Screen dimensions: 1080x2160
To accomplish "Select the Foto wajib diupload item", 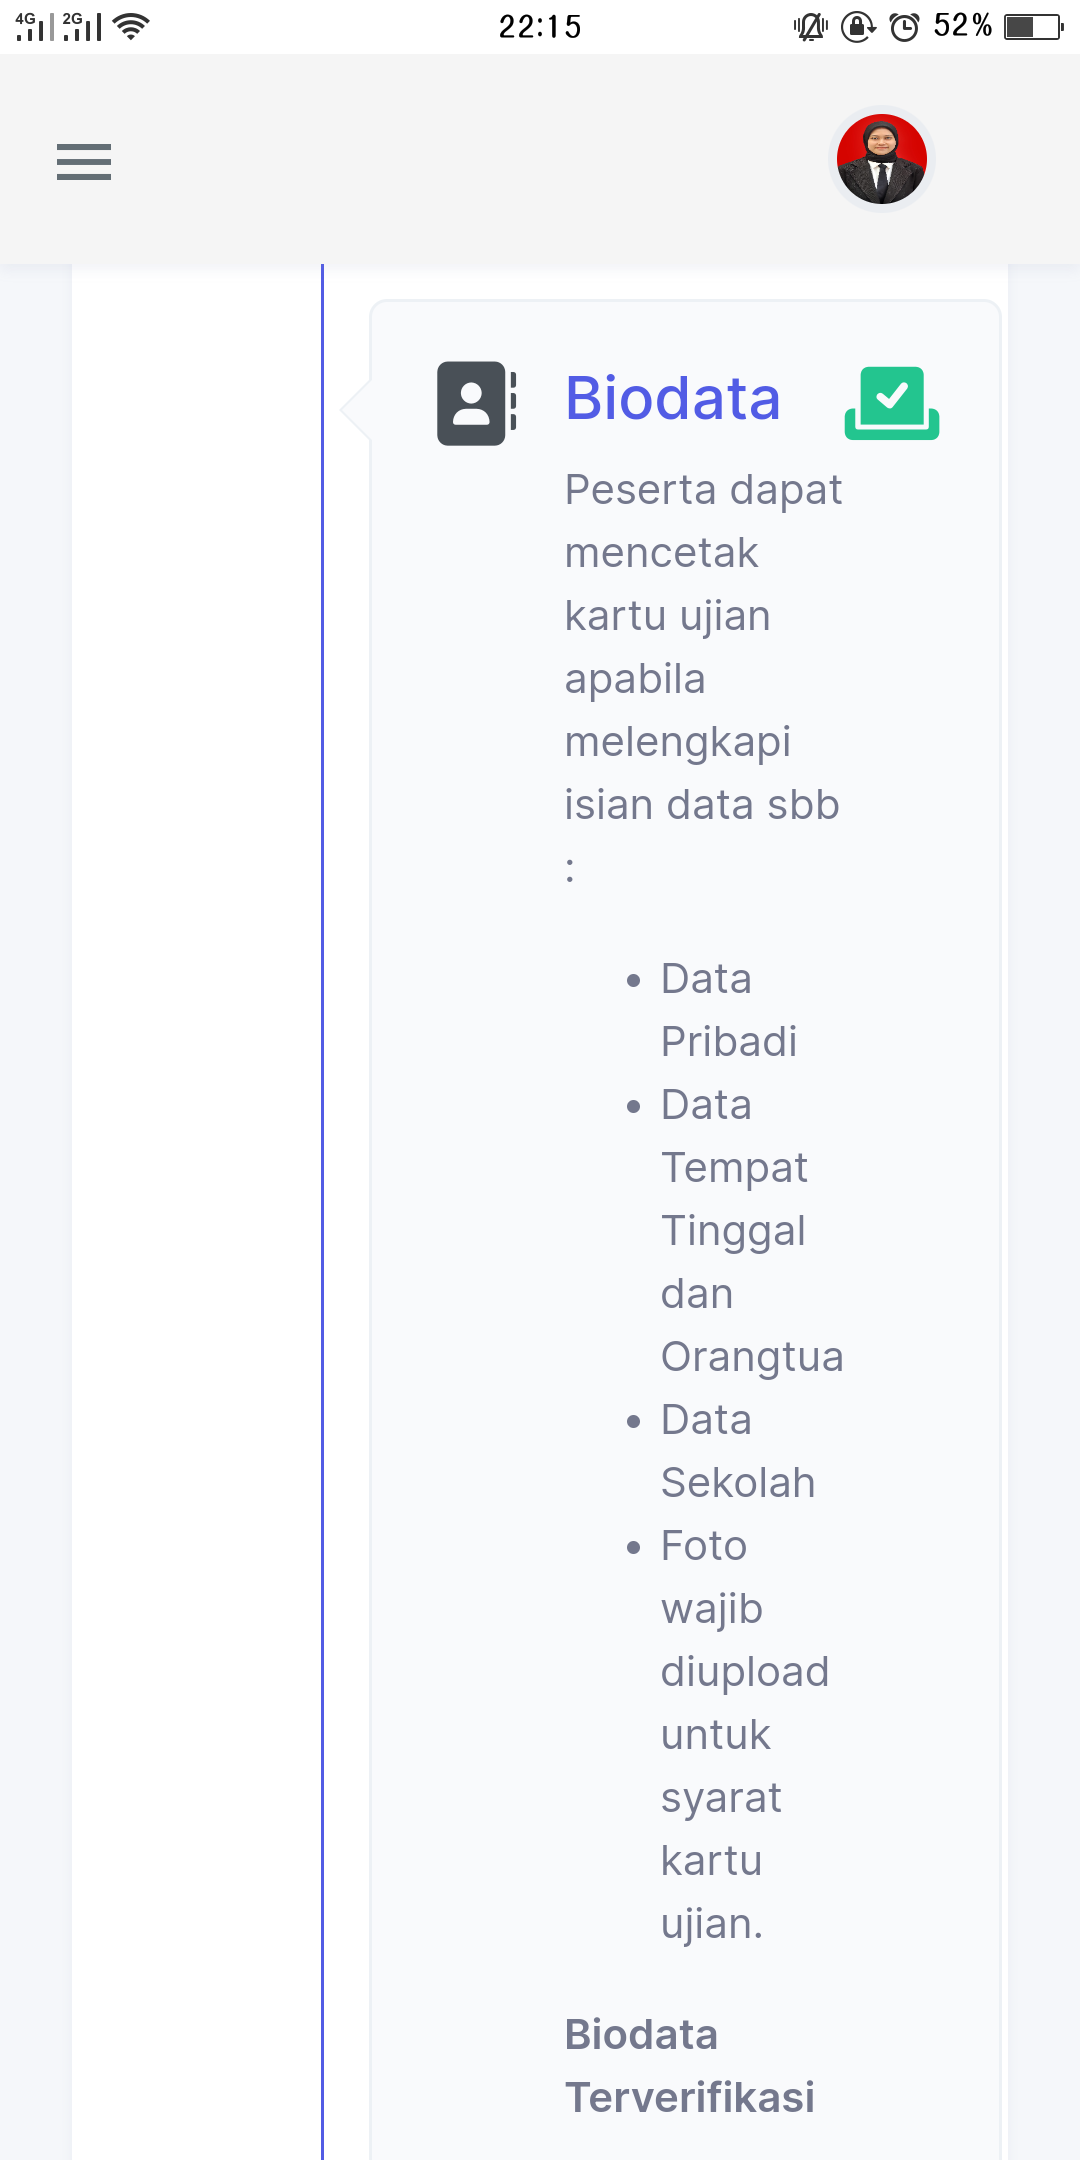I will pos(744,1734).
